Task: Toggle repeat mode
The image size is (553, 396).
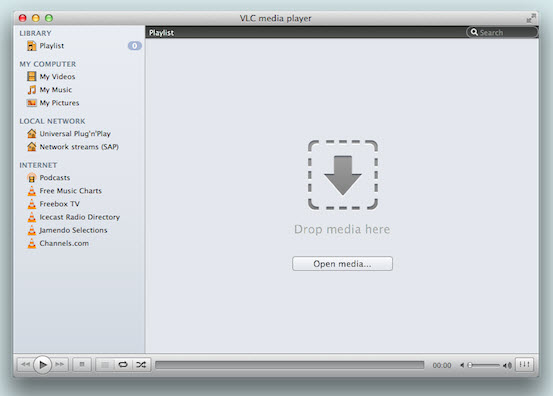Action: [x=123, y=365]
